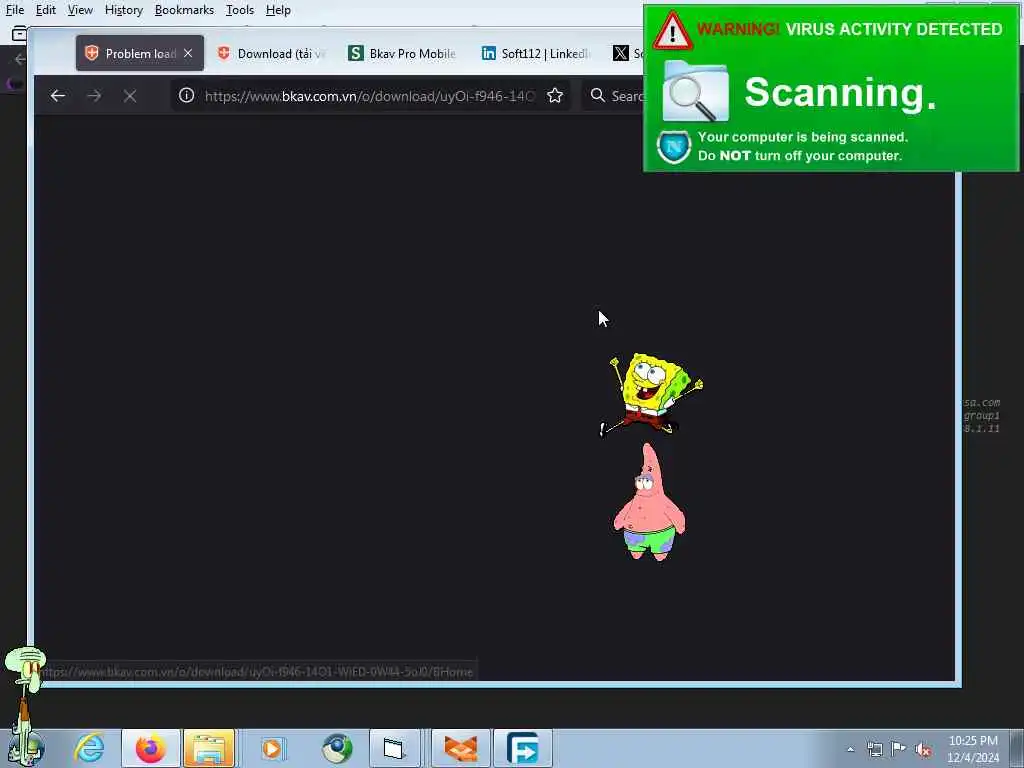Stop loading the current page

(x=130, y=96)
